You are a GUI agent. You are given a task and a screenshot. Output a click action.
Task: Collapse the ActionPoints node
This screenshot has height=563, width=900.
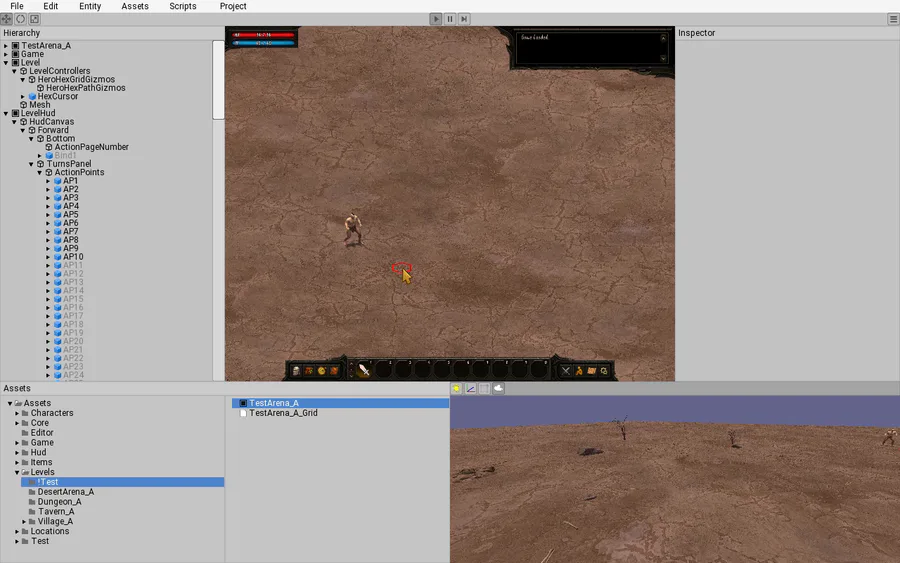(x=40, y=172)
